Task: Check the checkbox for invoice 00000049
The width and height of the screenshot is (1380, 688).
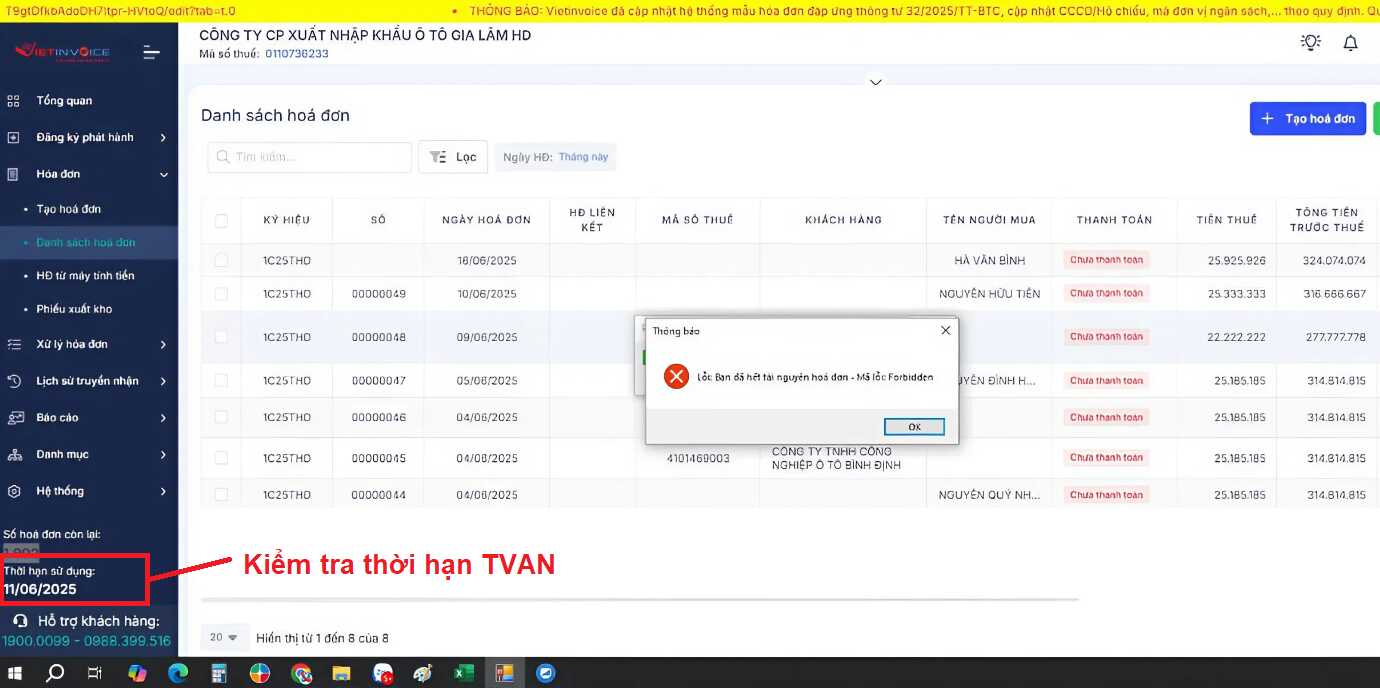Action: click(222, 293)
